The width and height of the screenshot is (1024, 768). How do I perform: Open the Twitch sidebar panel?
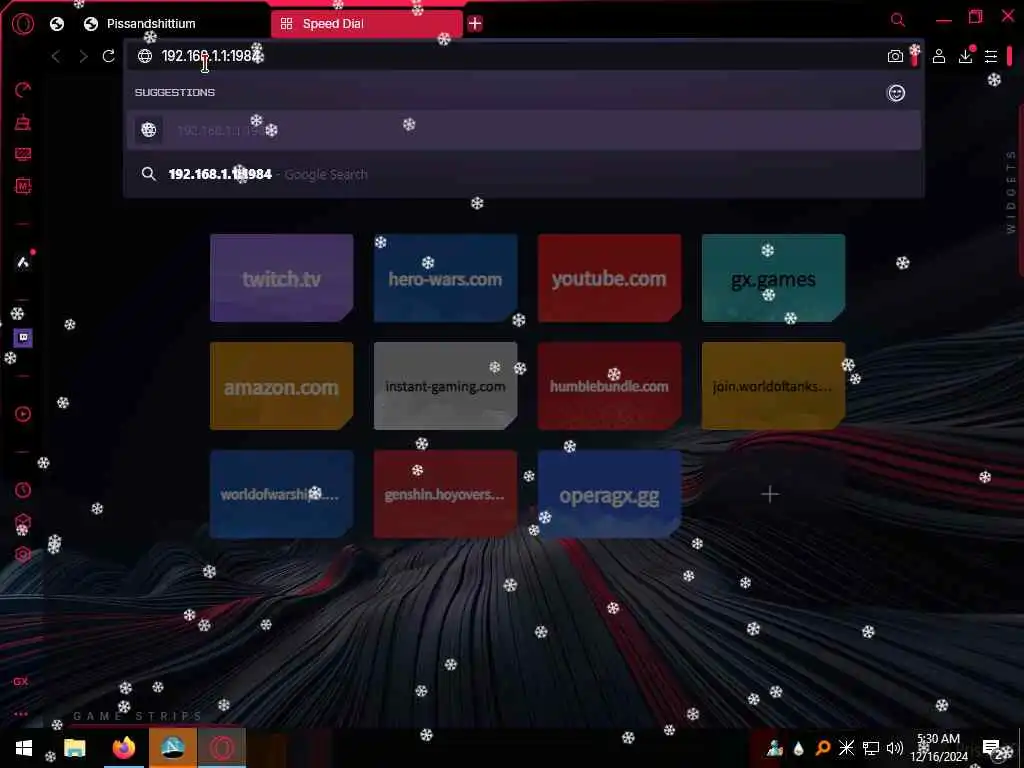click(23, 338)
